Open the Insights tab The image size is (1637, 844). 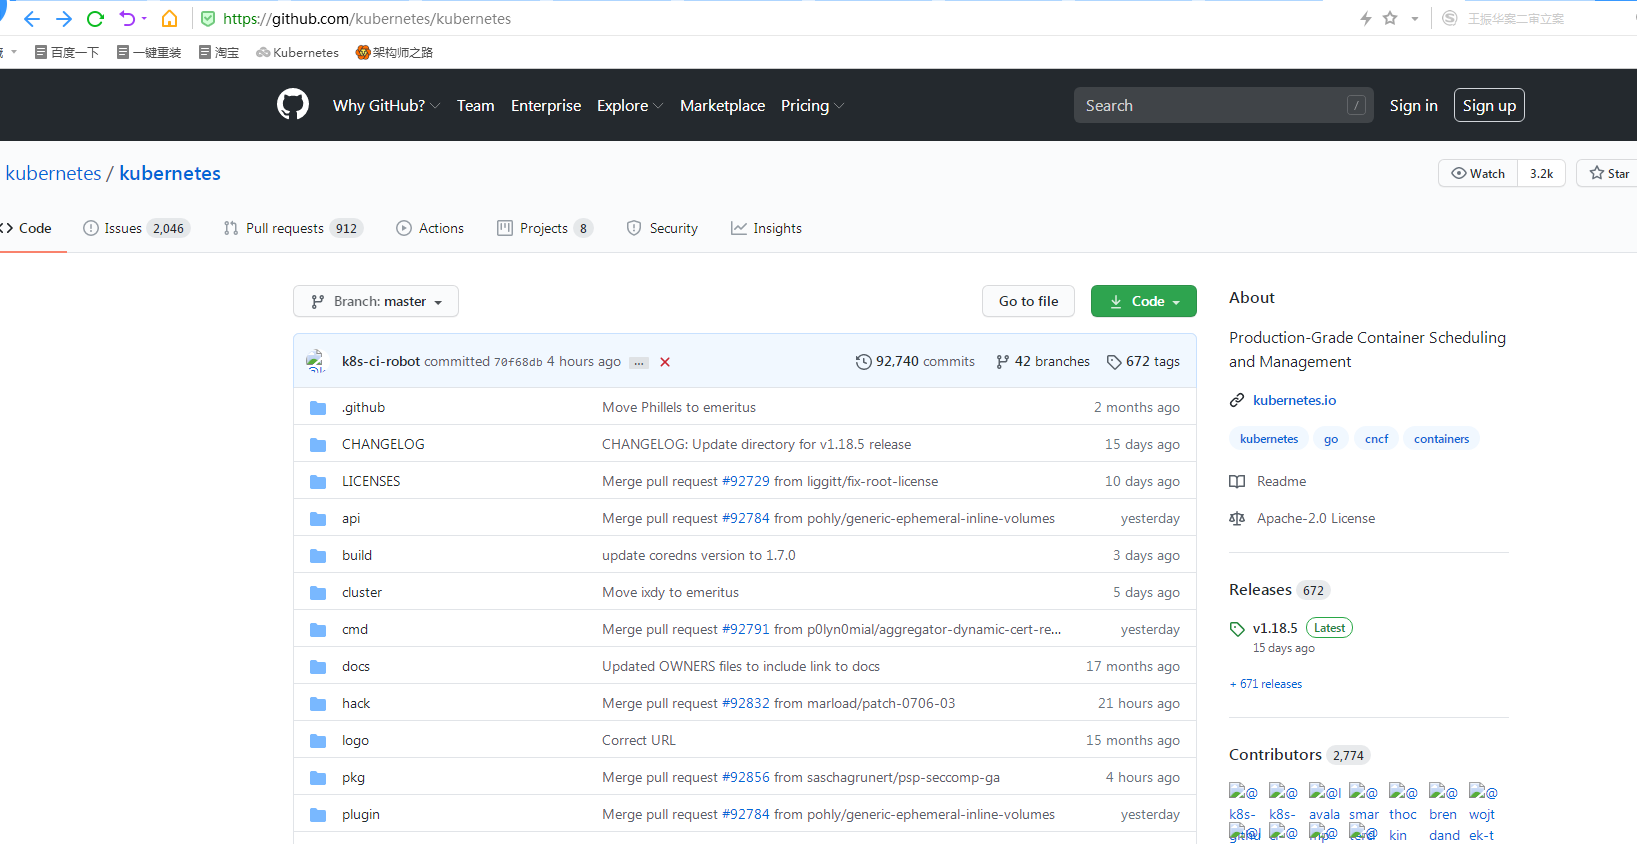tap(766, 228)
